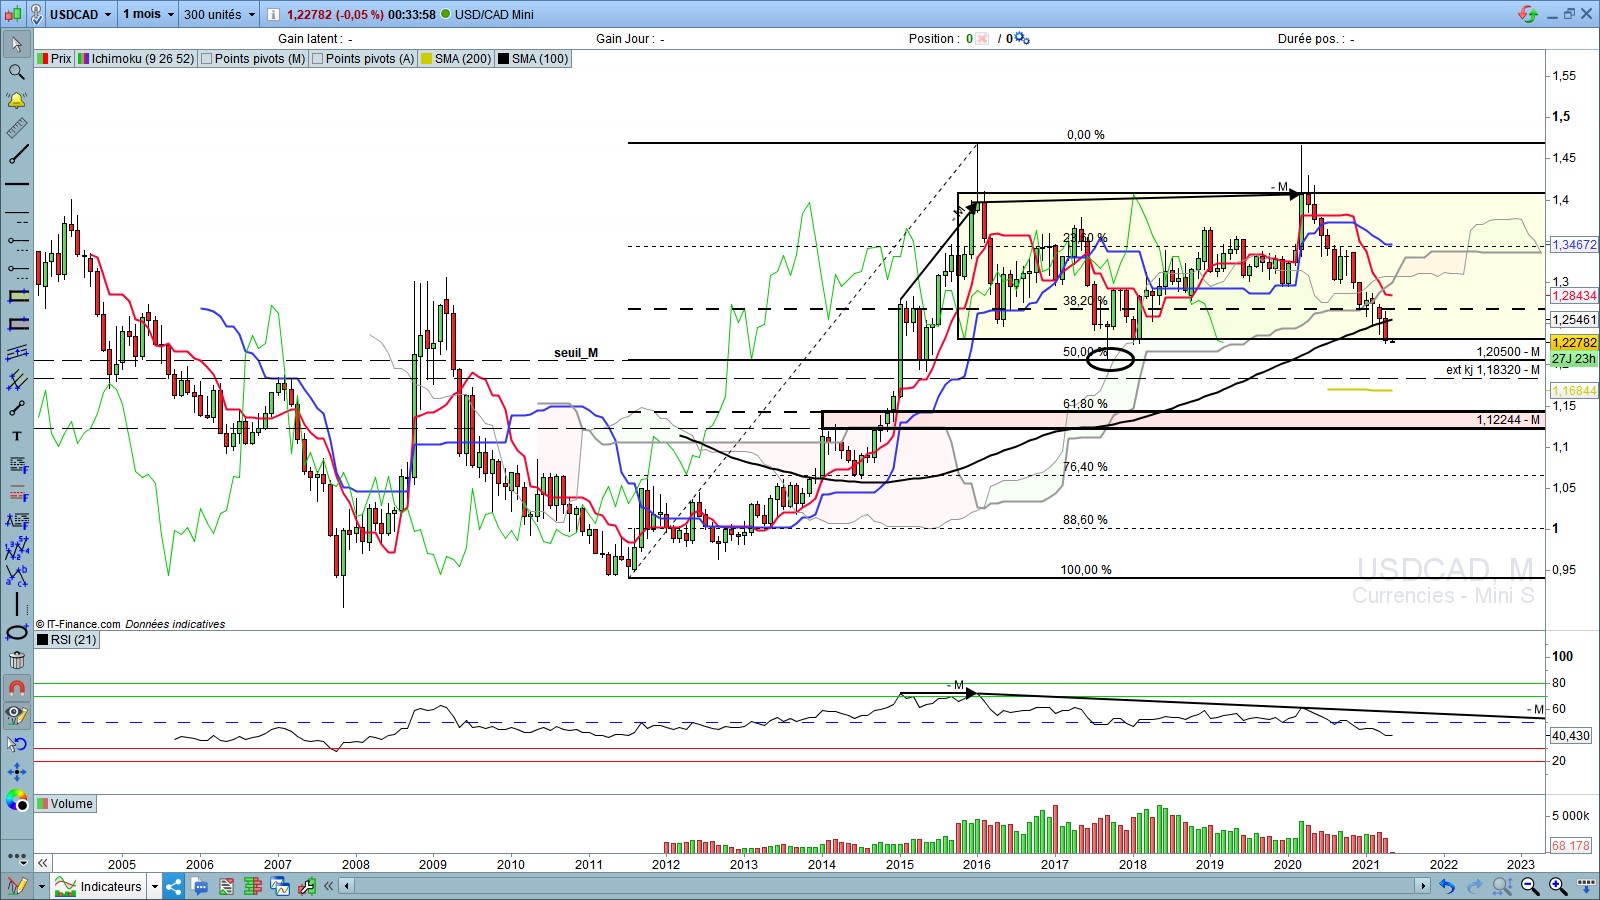The width and height of the screenshot is (1600, 900).
Task: Open the trash bin to delete drawings
Action: (17, 660)
